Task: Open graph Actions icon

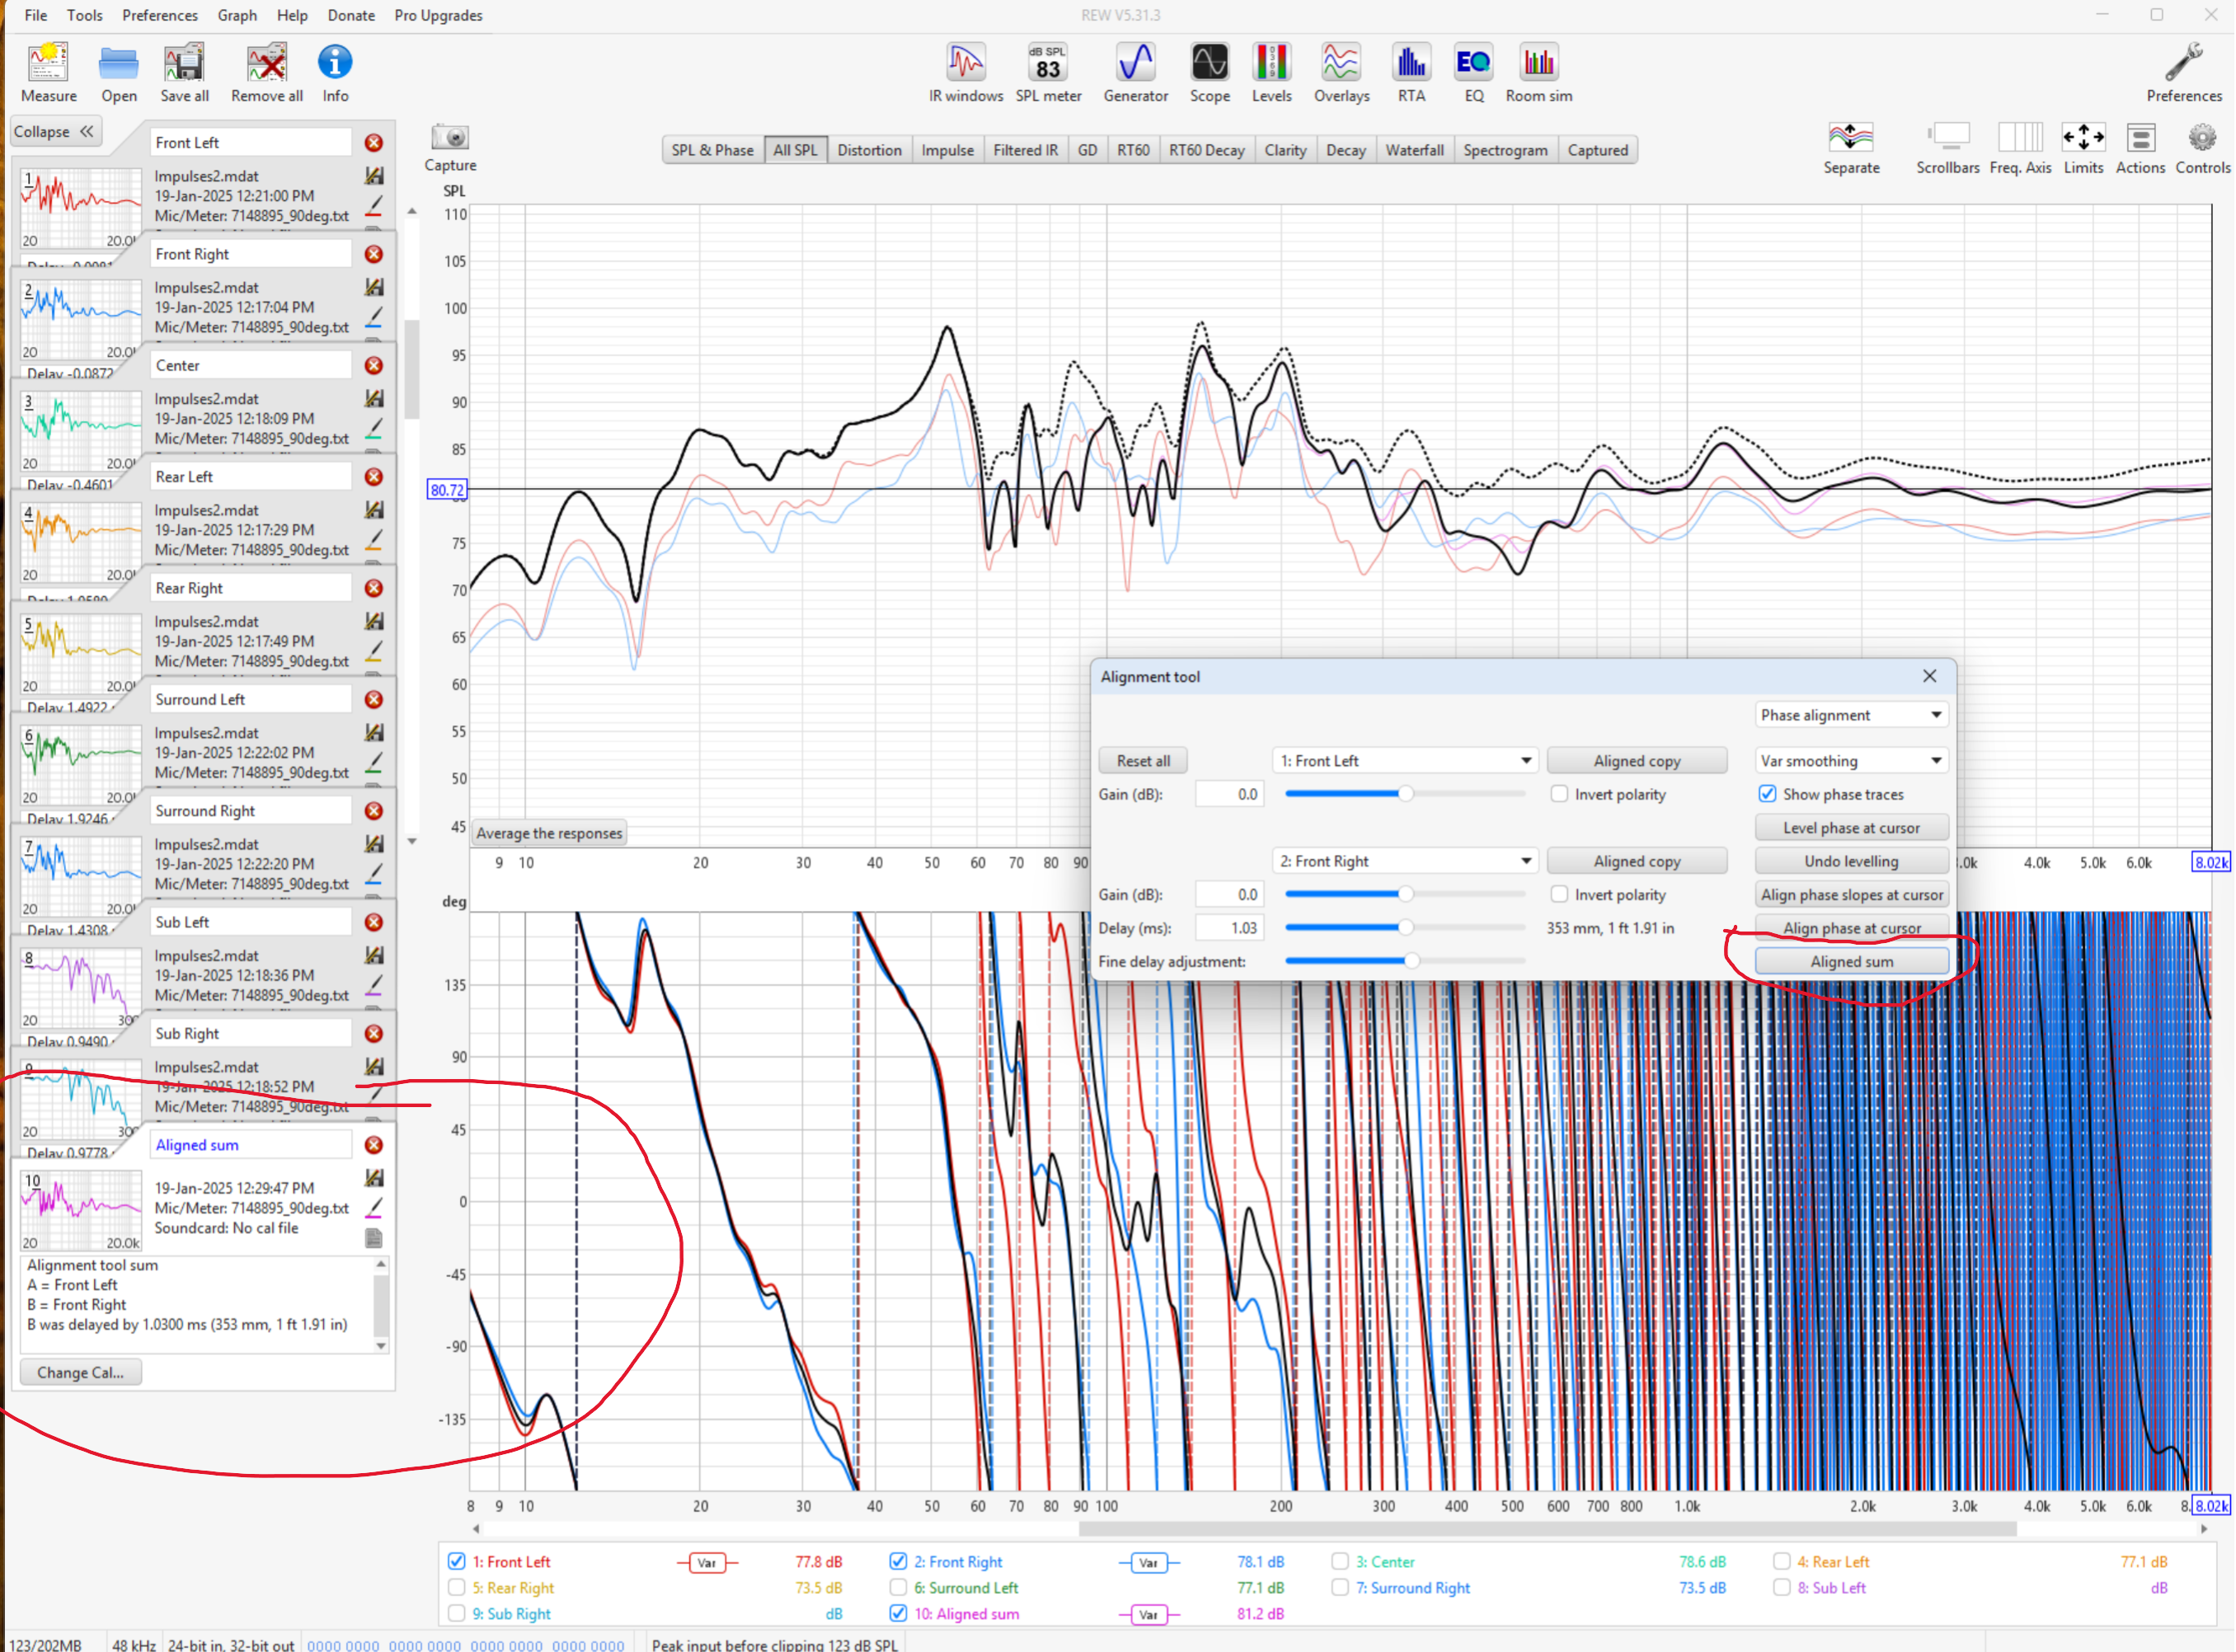Action: tap(2141, 148)
